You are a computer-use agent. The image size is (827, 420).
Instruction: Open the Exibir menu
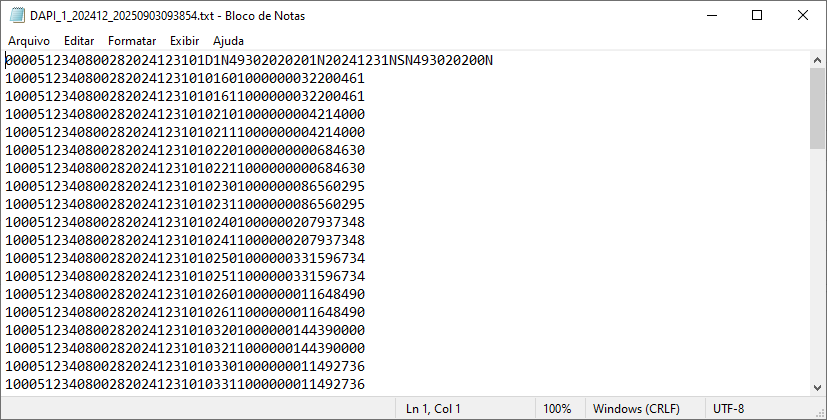point(184,41)
